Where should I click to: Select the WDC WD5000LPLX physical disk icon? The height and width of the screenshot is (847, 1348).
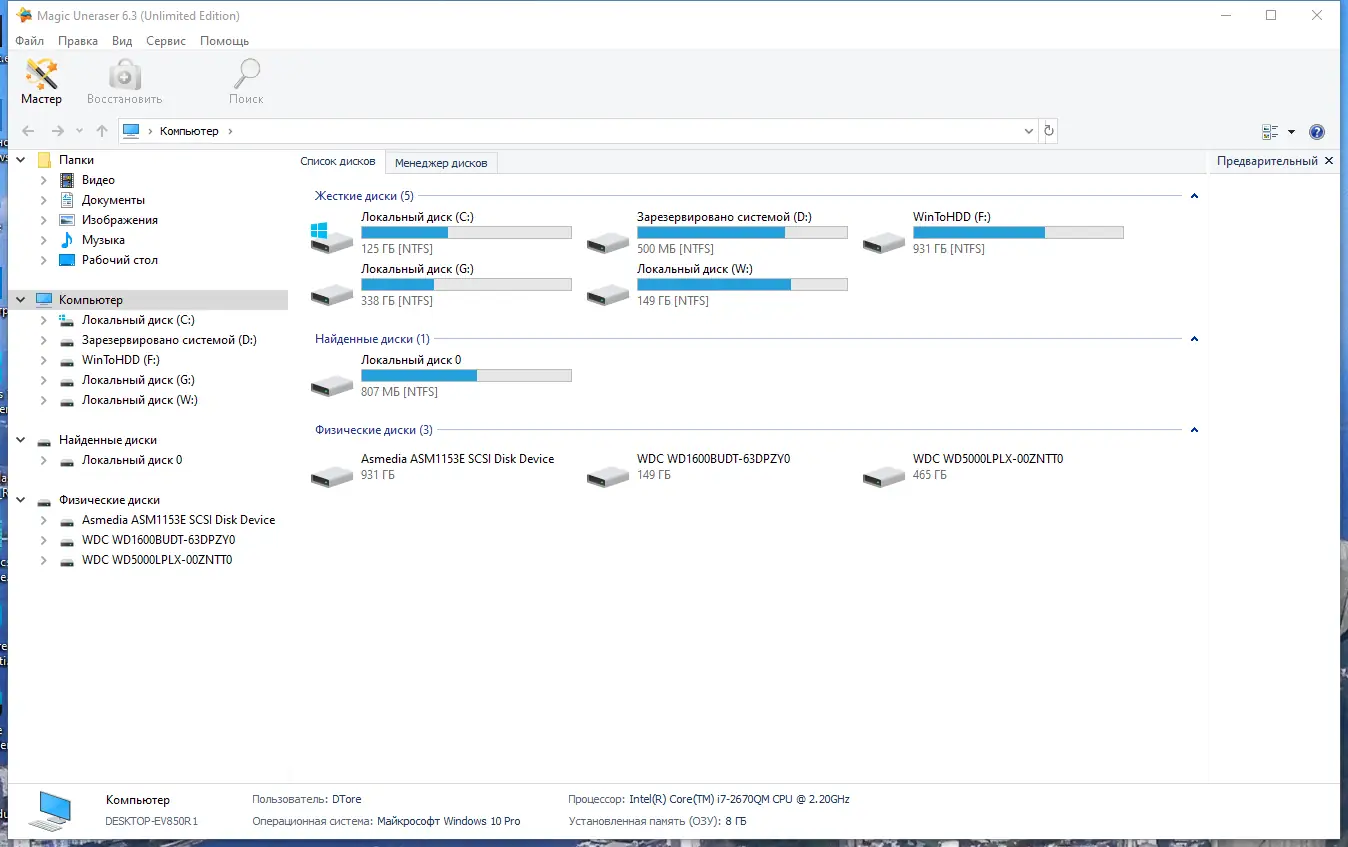point(884,475)
